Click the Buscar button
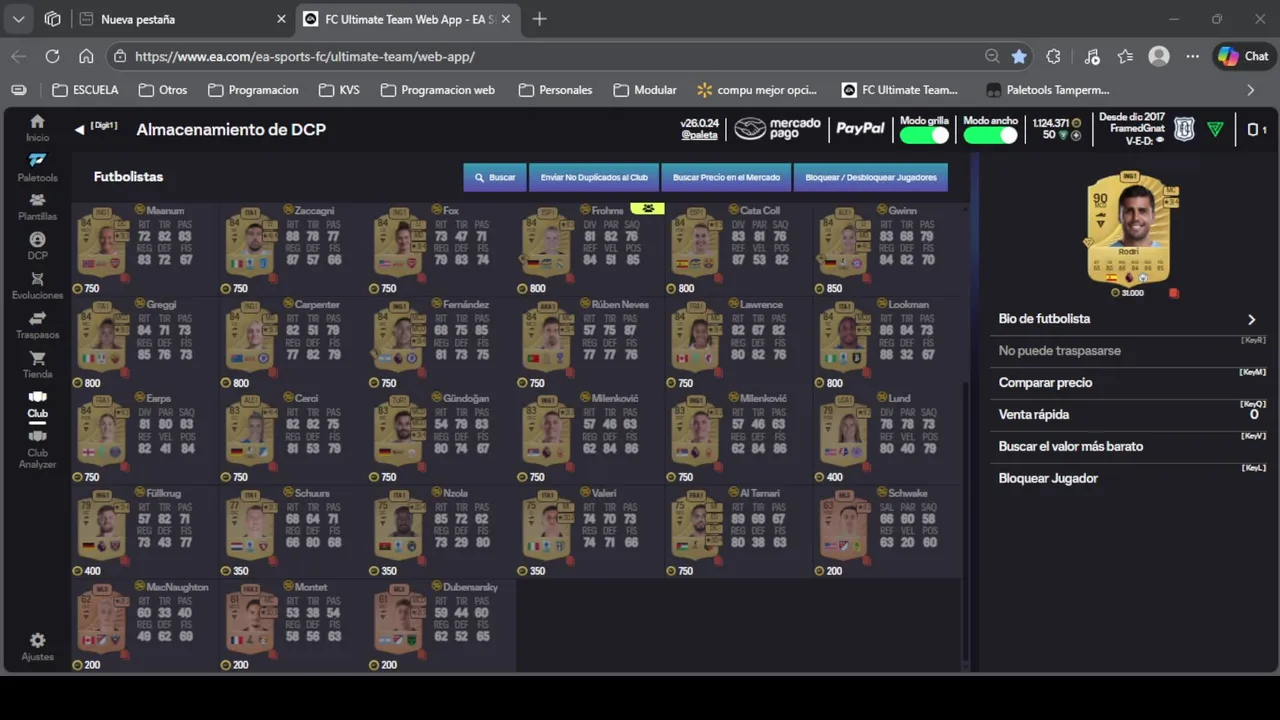The image size is (1280, 720). [495, 177]
